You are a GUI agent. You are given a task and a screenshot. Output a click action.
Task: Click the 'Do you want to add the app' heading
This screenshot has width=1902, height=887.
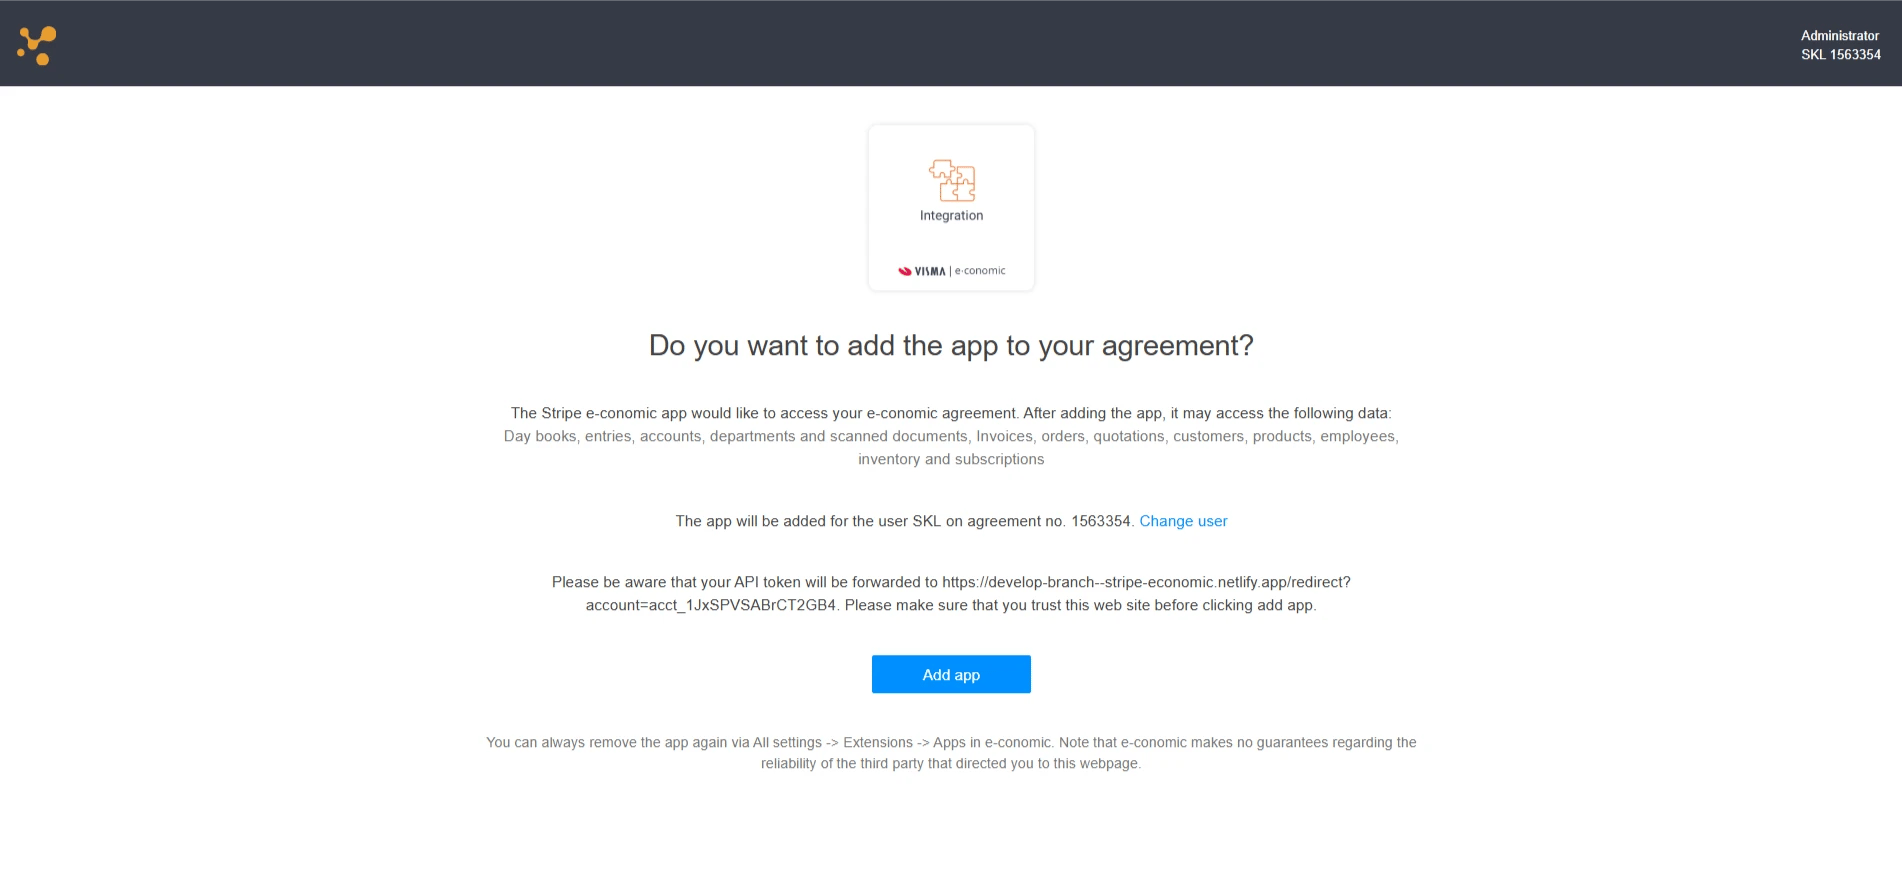951,346
